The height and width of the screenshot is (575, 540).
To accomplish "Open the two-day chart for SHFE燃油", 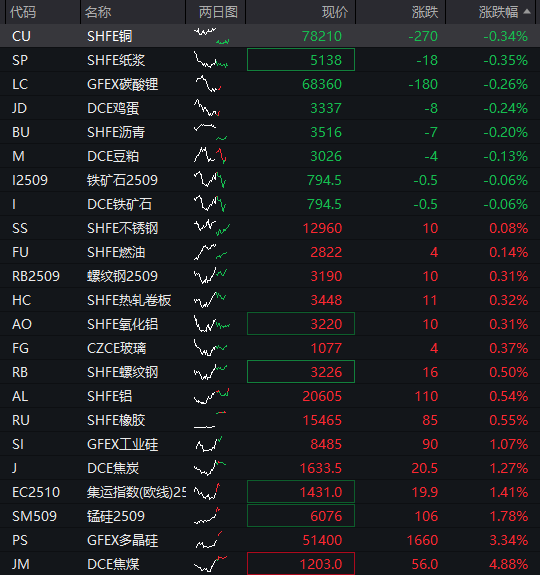I will [x=210, y=252].
